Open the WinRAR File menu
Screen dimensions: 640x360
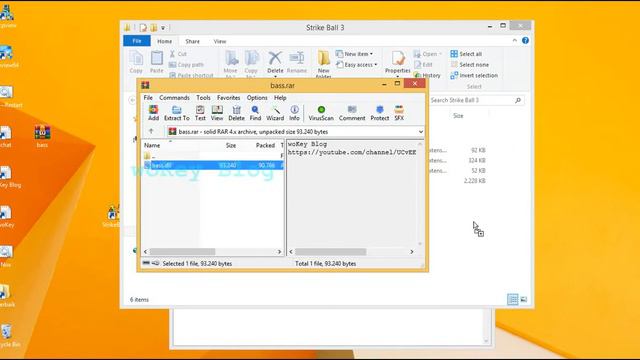(148, 98)
